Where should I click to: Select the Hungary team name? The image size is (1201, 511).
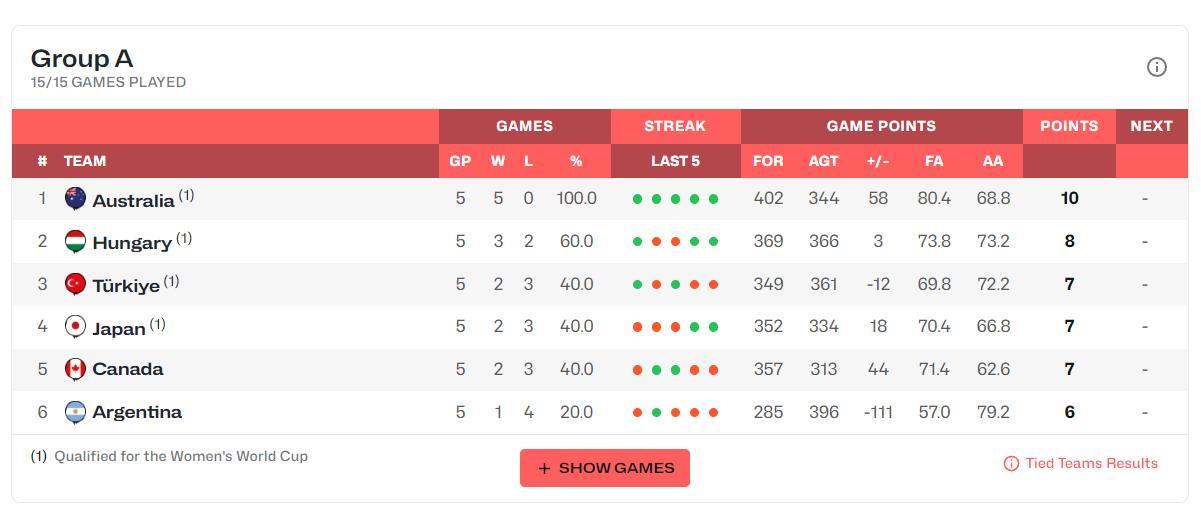click(131, 242)
